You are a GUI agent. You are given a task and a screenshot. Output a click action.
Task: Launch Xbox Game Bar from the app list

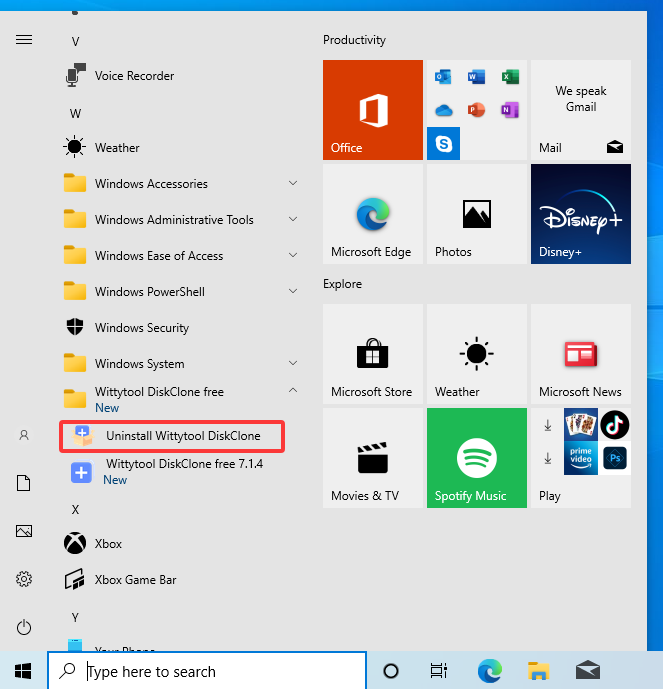[x=180, y=580]
